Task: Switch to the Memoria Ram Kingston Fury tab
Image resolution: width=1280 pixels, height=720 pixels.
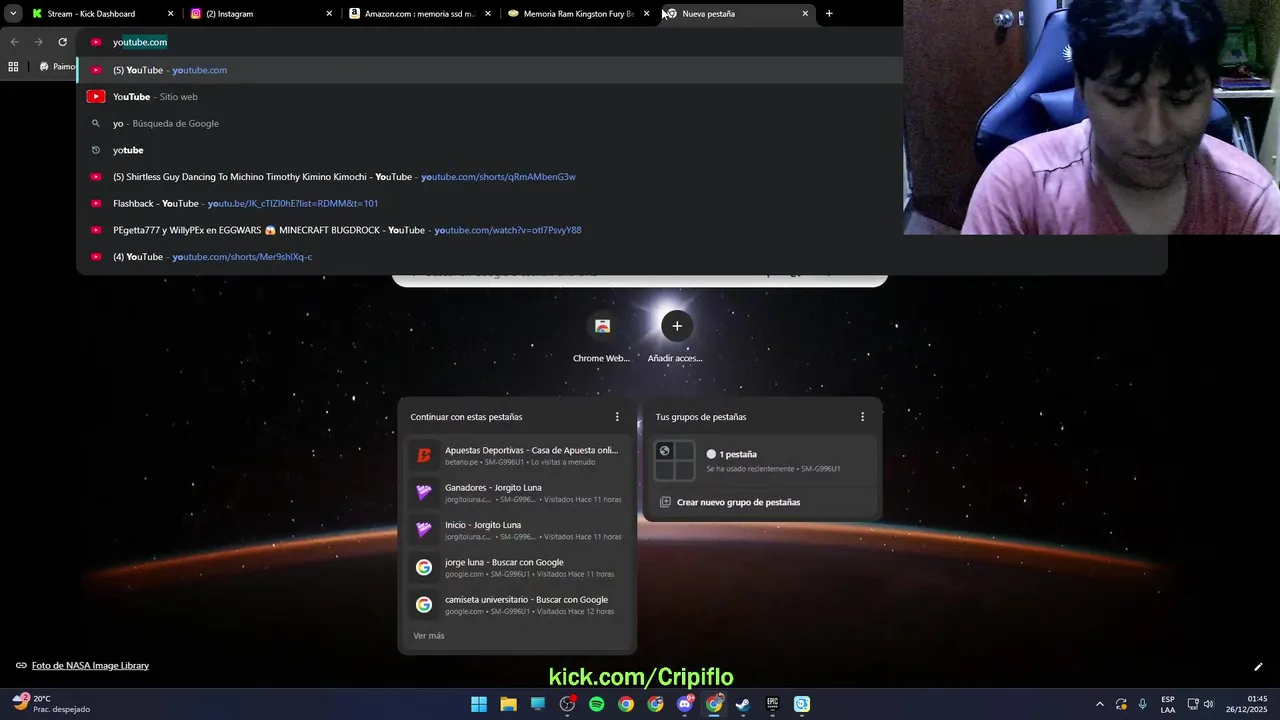Action: click(x=578, y=14)
